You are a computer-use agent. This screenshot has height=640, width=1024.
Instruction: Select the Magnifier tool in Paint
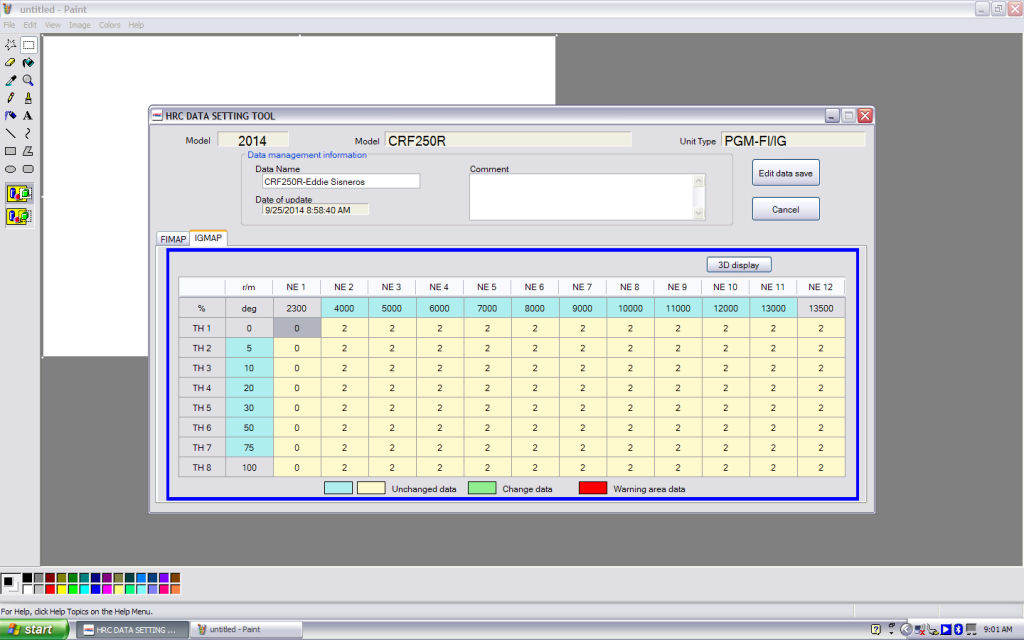pyautogui.click(x=28, y=80)
